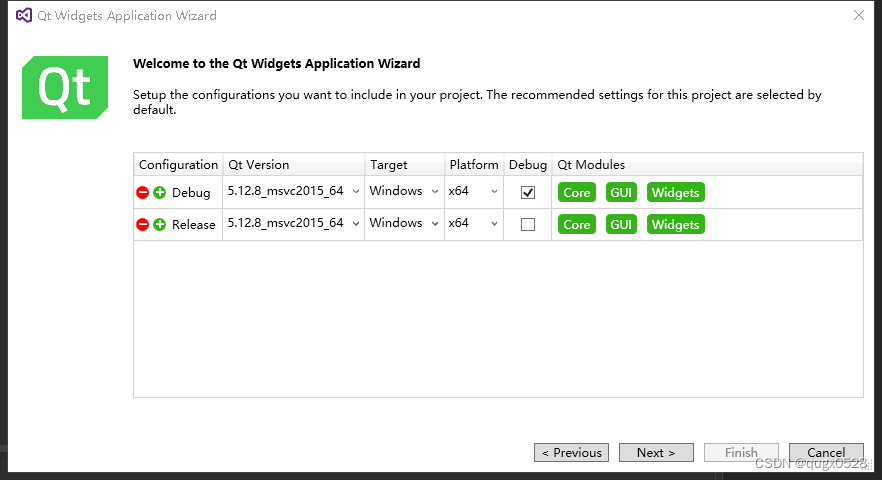Click the Debug column header

click(x=528, y=165)
